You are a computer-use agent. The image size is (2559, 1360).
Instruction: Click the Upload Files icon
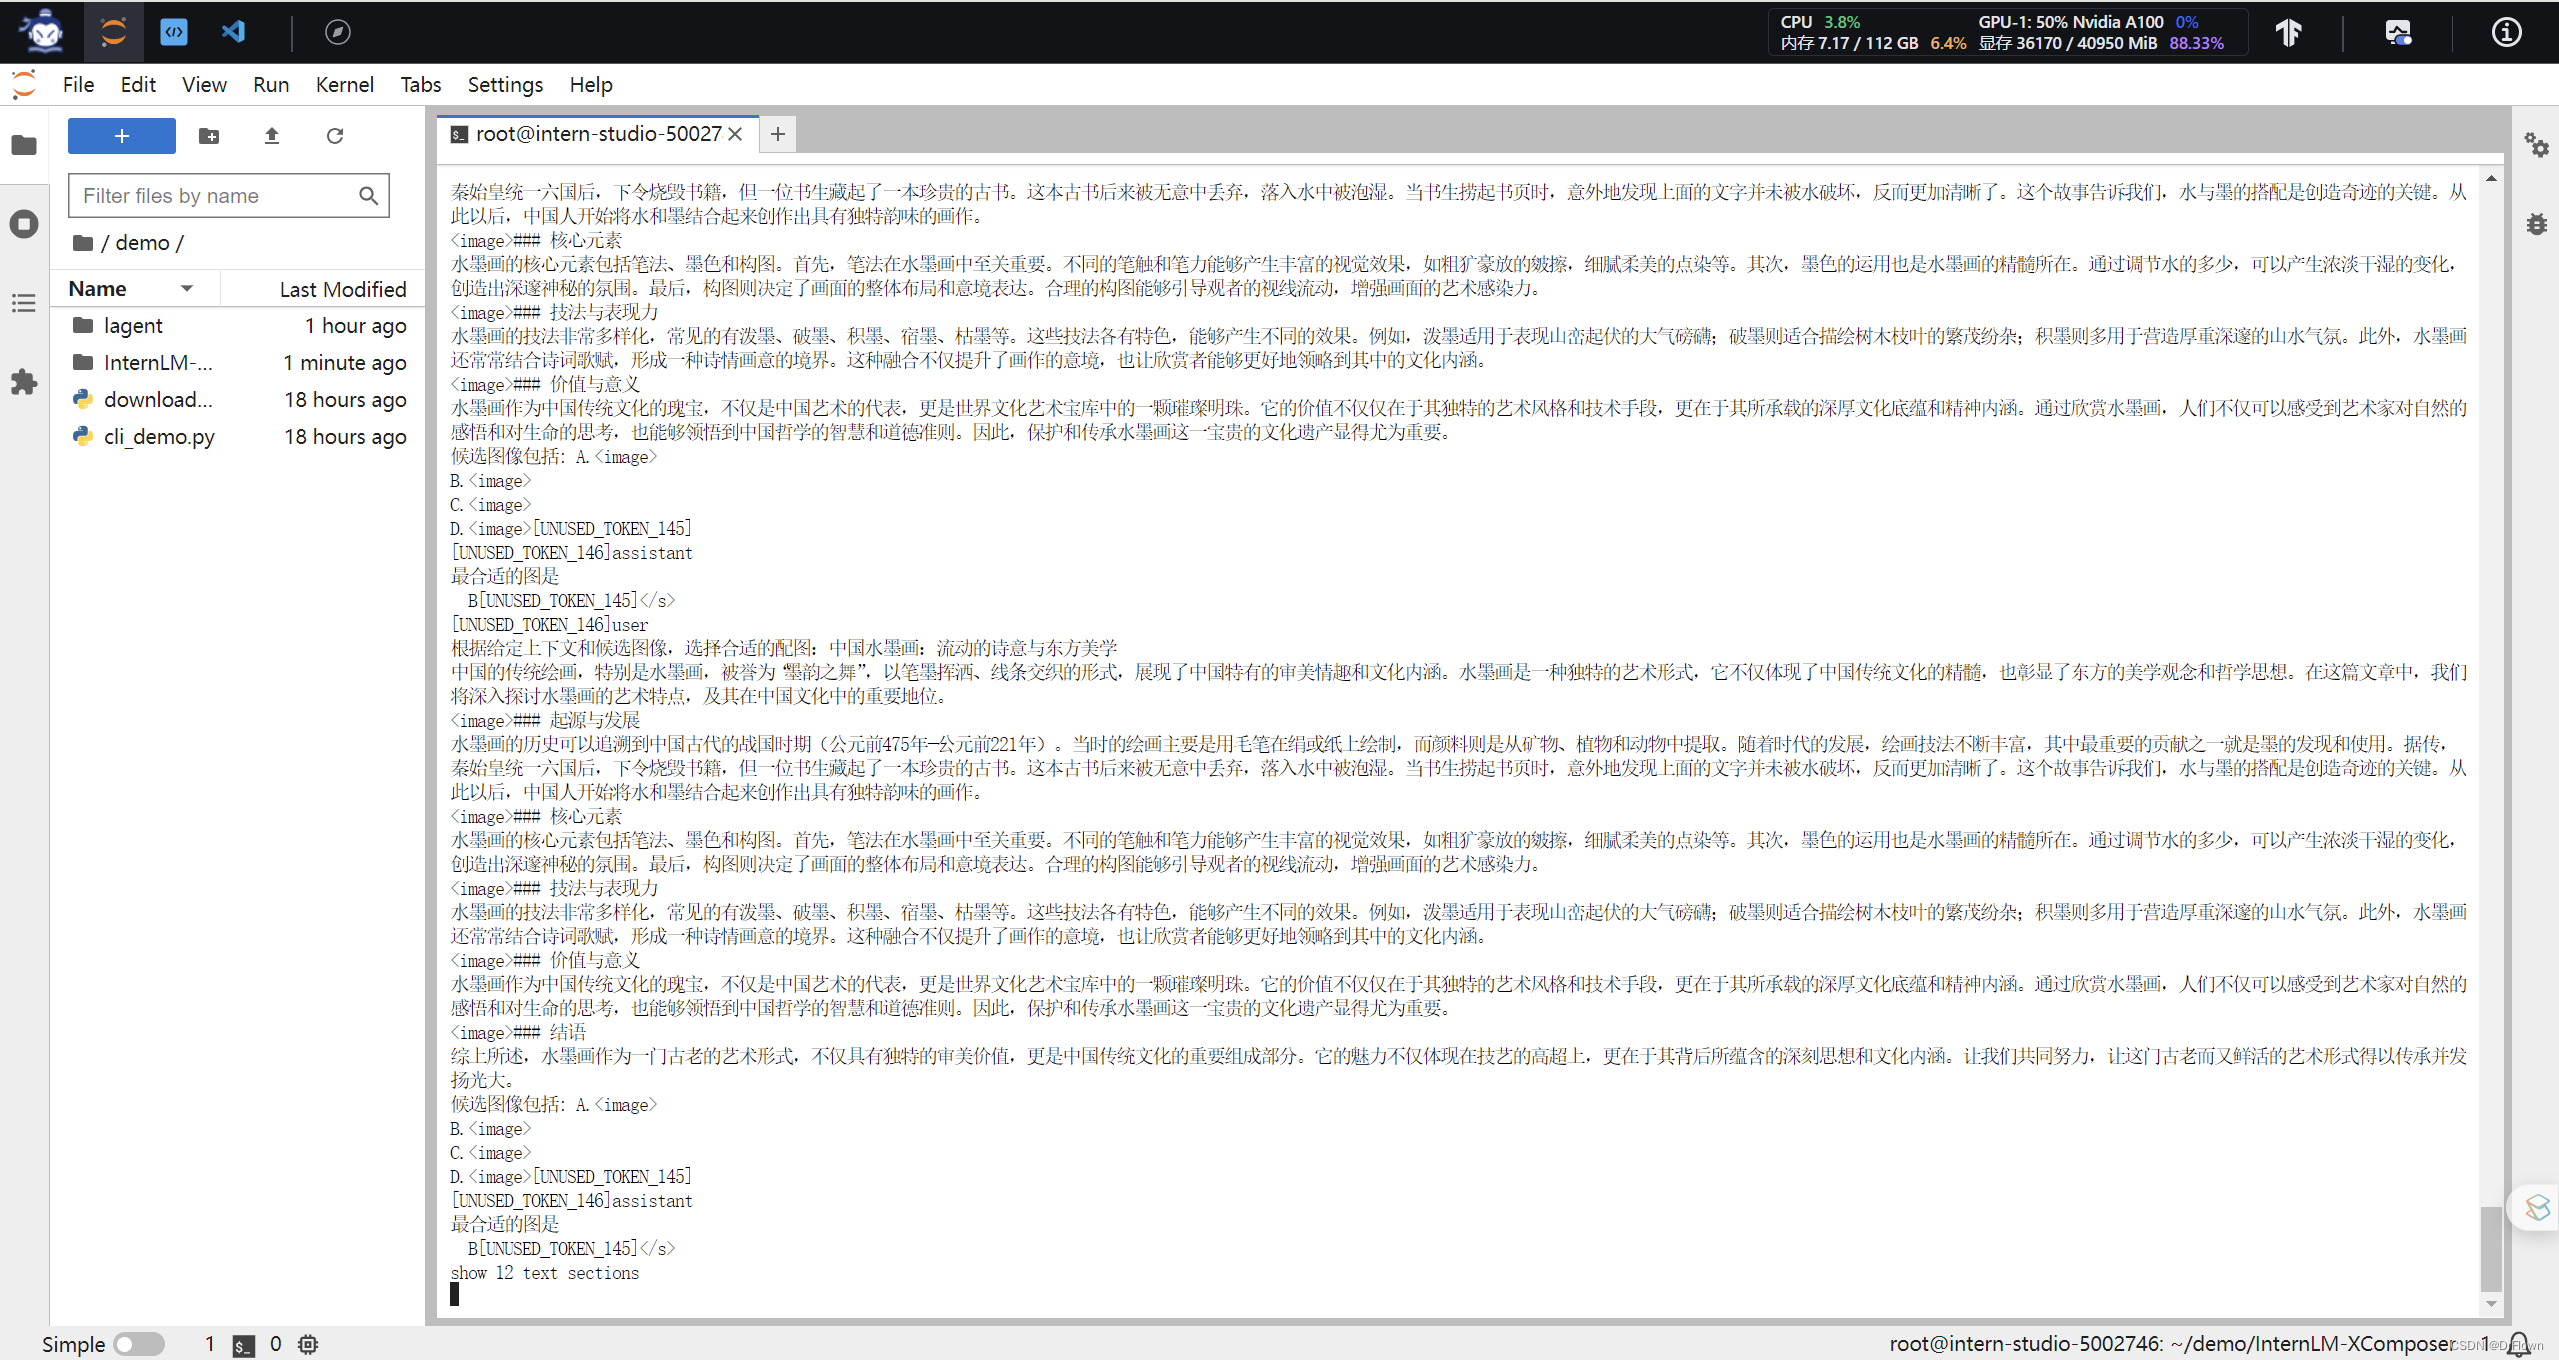click(272, 136)
